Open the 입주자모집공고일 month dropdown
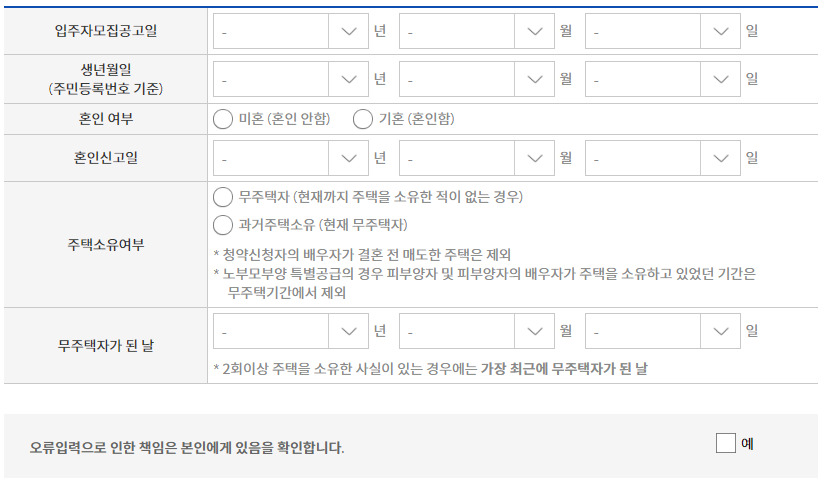The height and width of the screenshot is (478, 818). [476, 31]
